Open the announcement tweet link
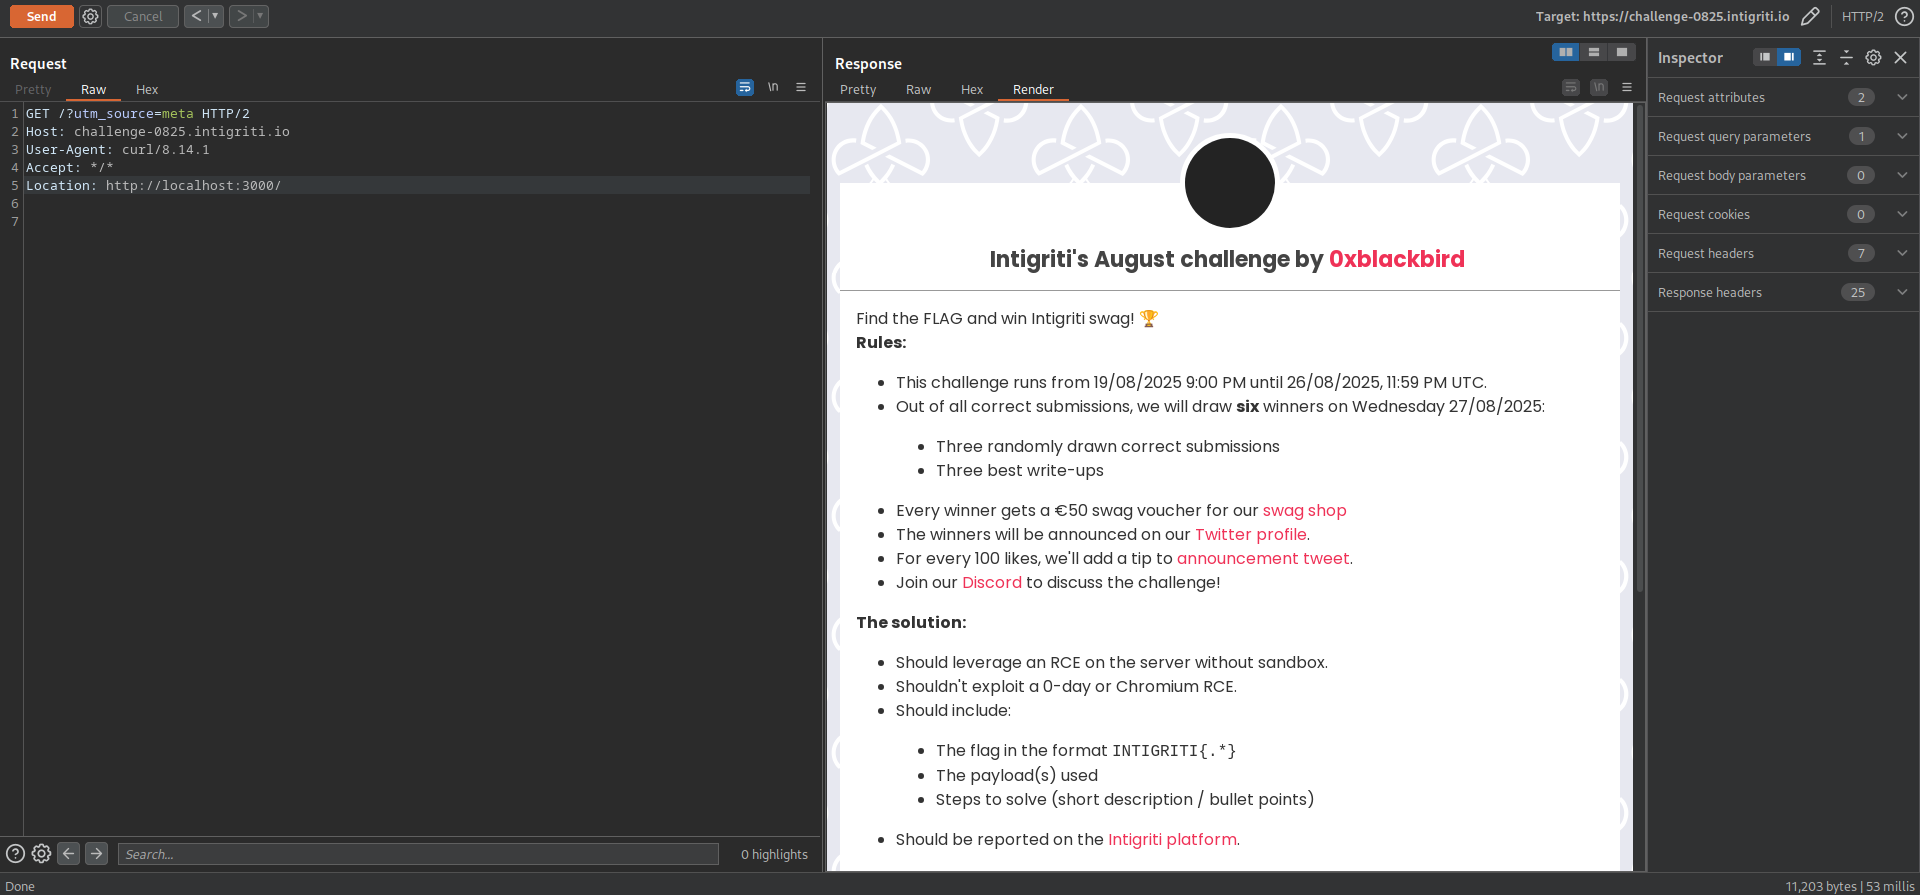Image resolution: width=1920 pixels, height=895 pixels. [1263, 558]
